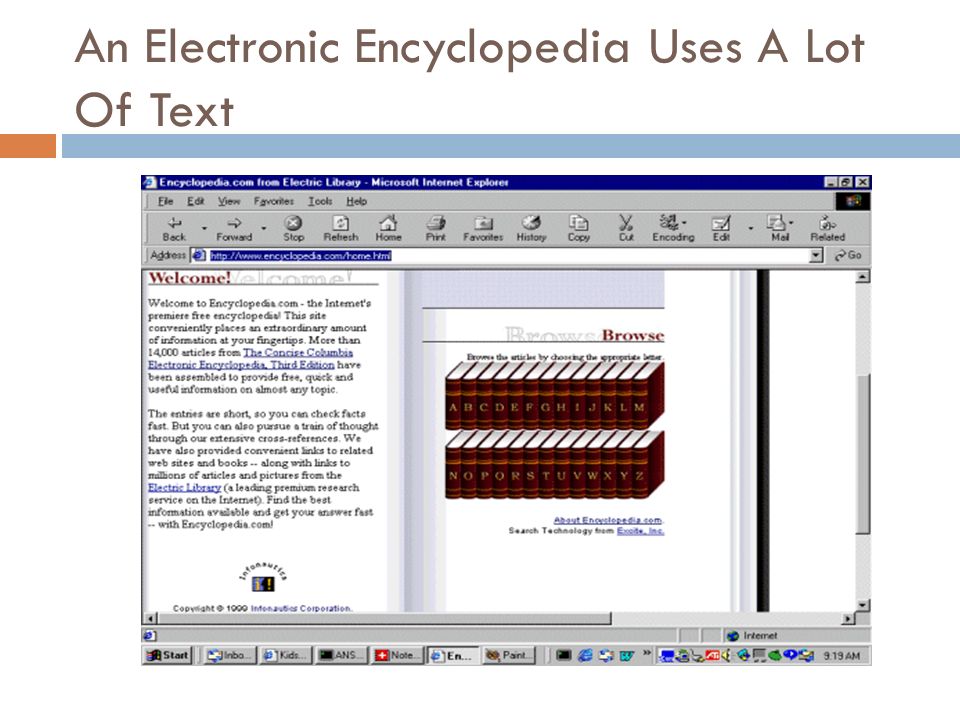
Task: Go to the Home page
Action: pyautogui.click(x=388, y=229)
